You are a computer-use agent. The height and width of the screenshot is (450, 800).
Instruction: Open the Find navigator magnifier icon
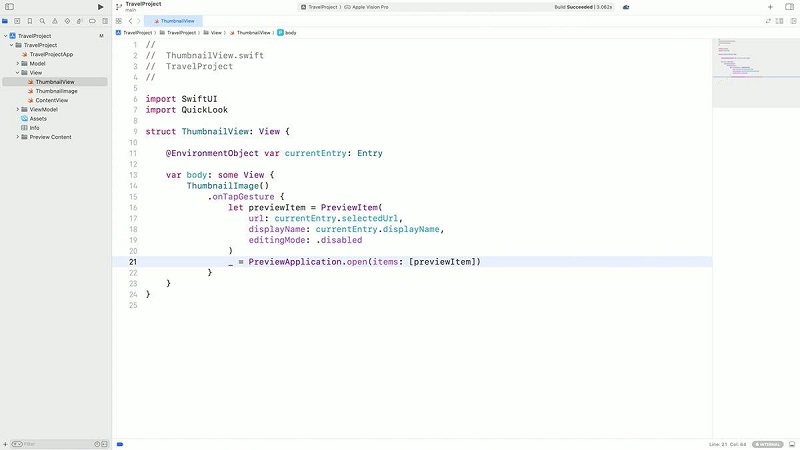tap(43, 20)
